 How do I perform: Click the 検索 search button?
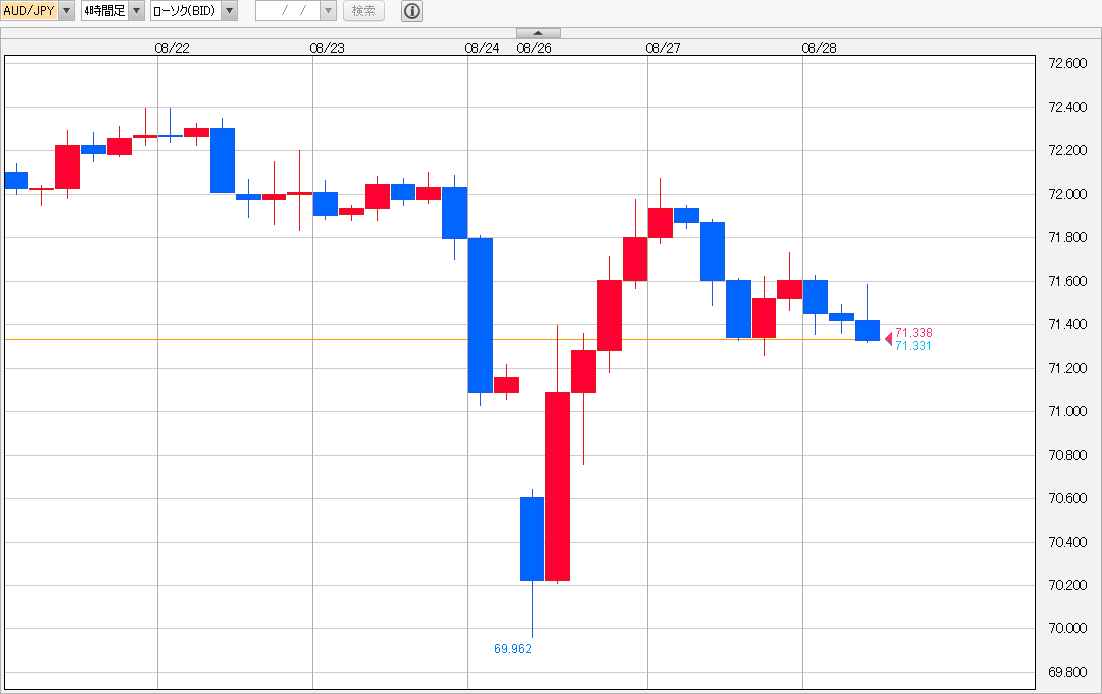tap(363, 11)
